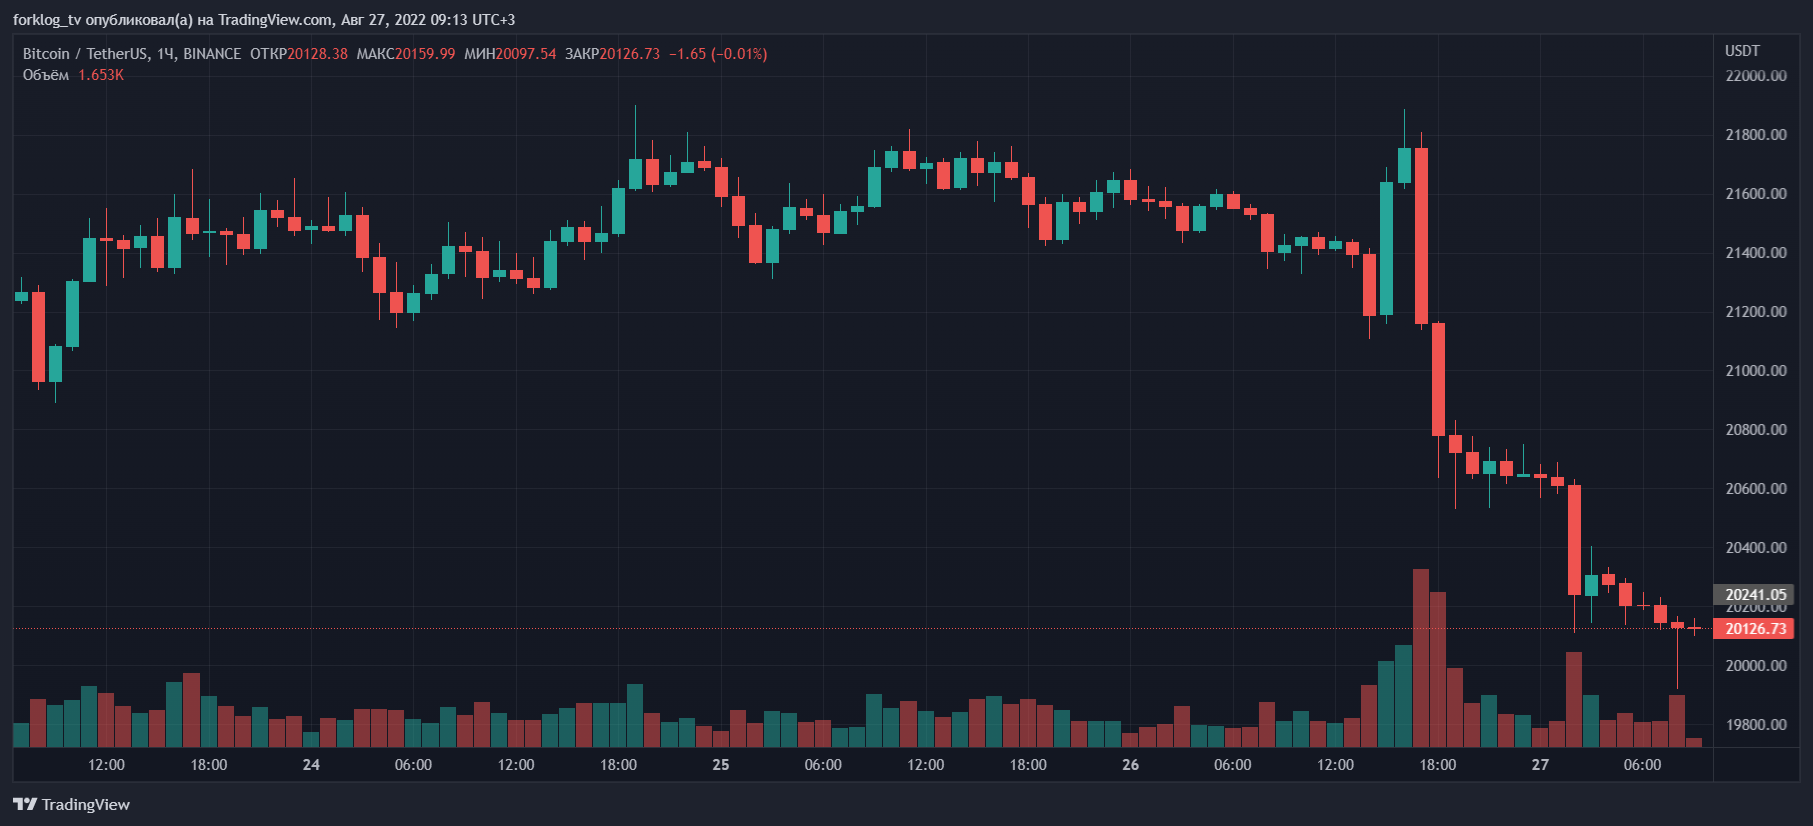Click the tallest red volume bar
Image resolution: width=1813 pixels, height=826 pixels.
click(1421, 658)
